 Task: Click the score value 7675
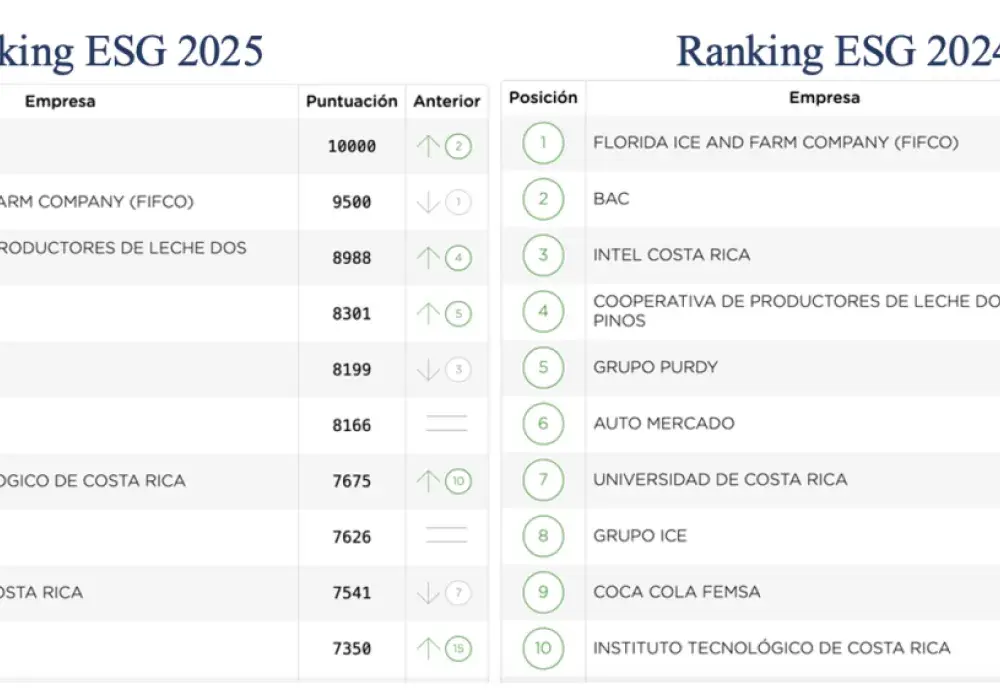(351, 481)
